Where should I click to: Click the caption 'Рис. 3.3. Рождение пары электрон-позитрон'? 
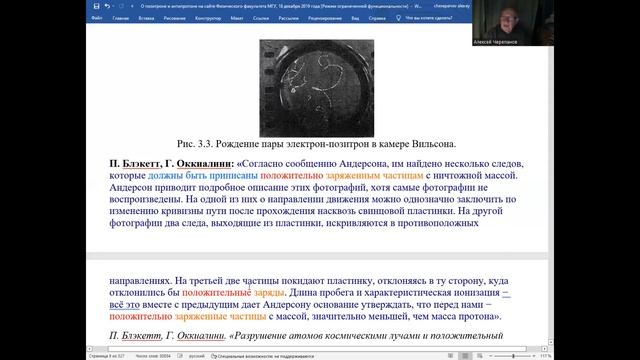tap(317, 144)
